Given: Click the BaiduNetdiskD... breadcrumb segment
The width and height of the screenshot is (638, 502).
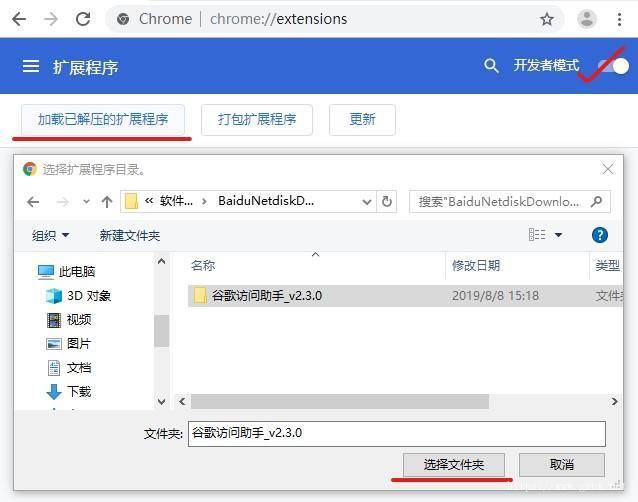Looking at the screenshot, I should [266, 201].
